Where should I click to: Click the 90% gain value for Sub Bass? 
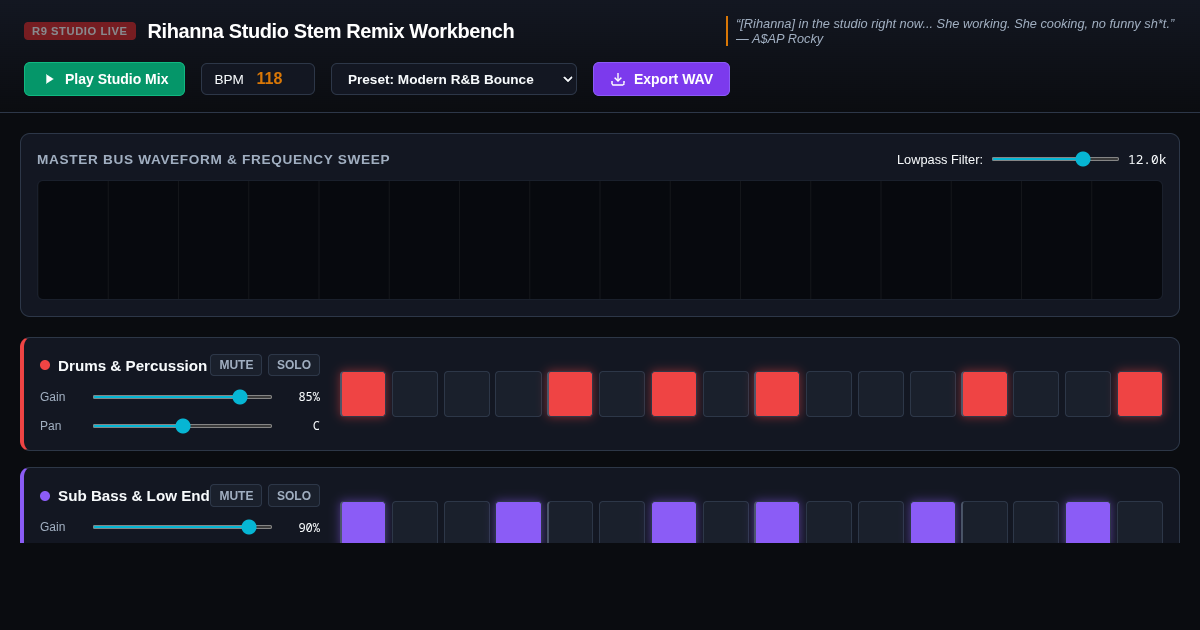coord(309,527)
